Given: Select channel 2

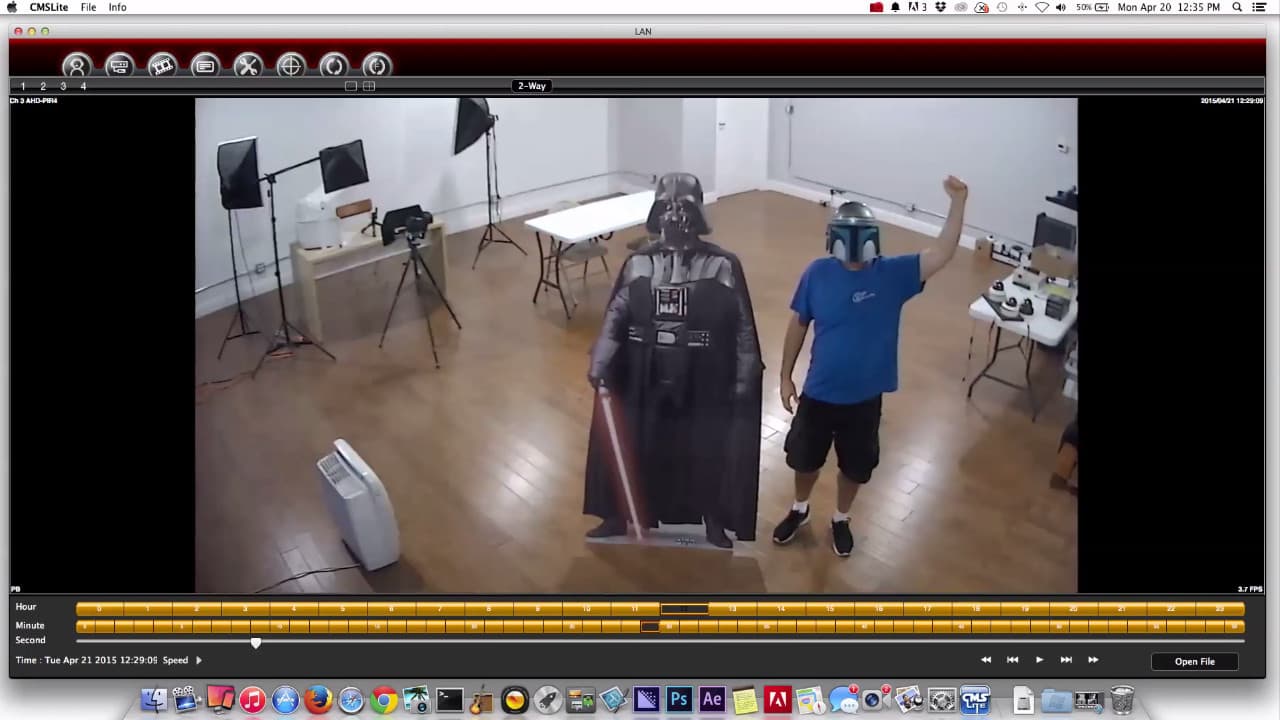Looking at the screenshot, I should pyautogui.click(x=43, y=86).
